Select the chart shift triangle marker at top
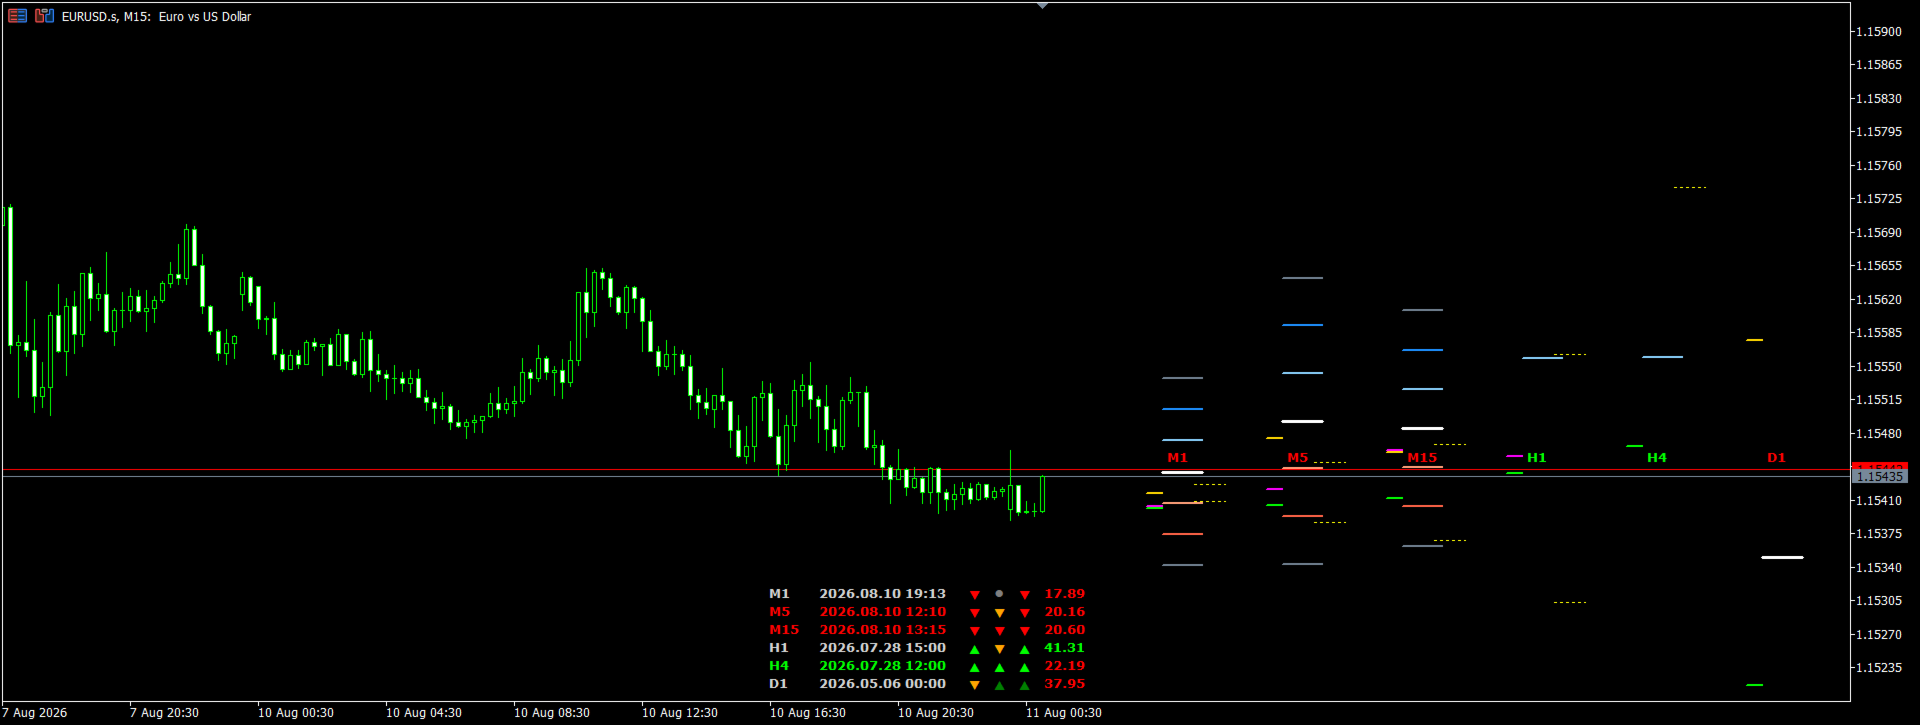This screenshot has height=725, width=1920. click(1042, 6)
